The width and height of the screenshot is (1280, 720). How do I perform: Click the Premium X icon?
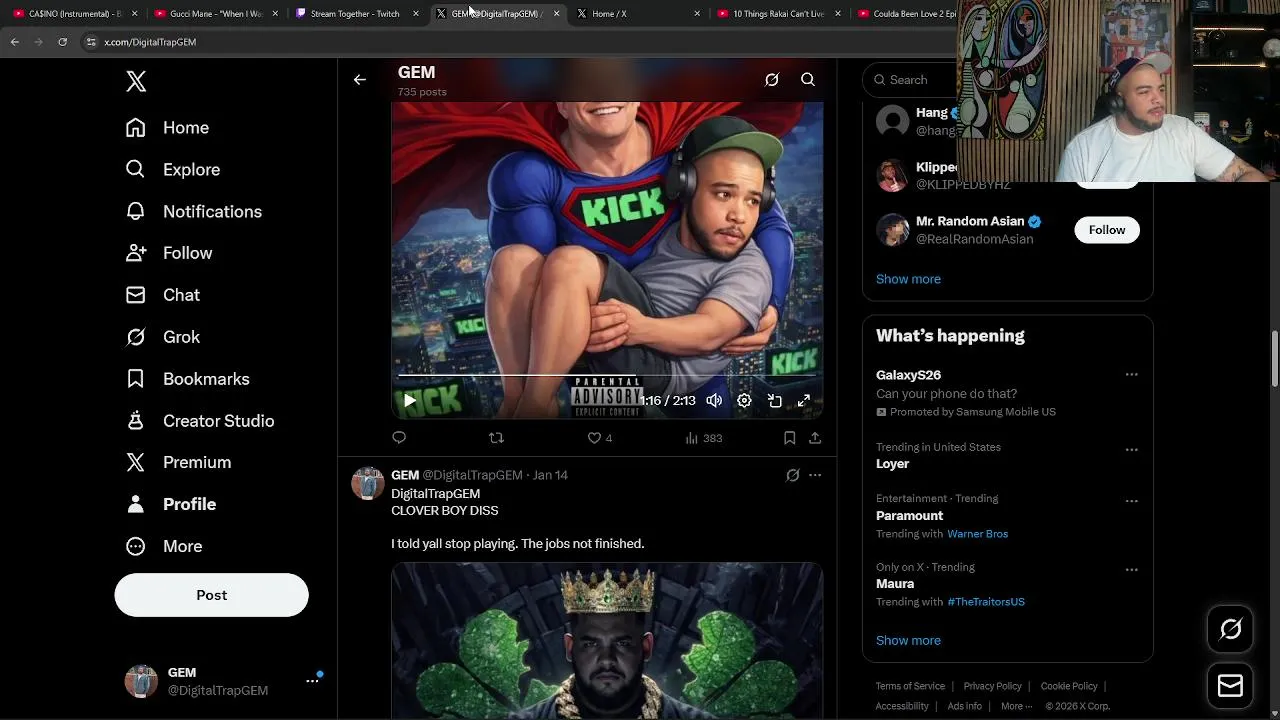[135, 462]
